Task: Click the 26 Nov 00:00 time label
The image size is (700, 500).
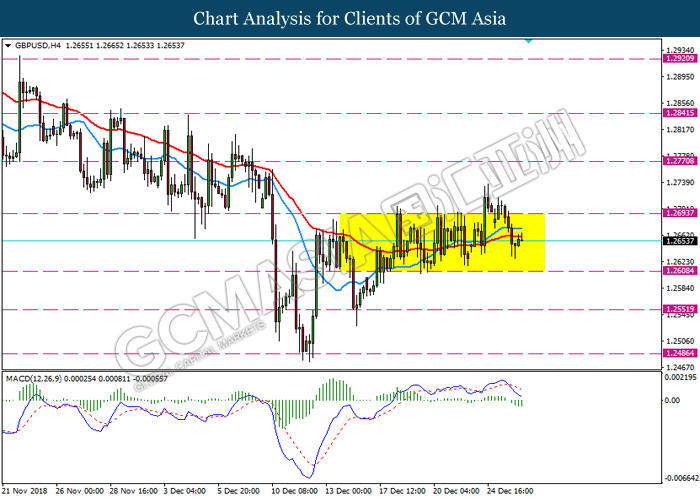Action: 80,491
